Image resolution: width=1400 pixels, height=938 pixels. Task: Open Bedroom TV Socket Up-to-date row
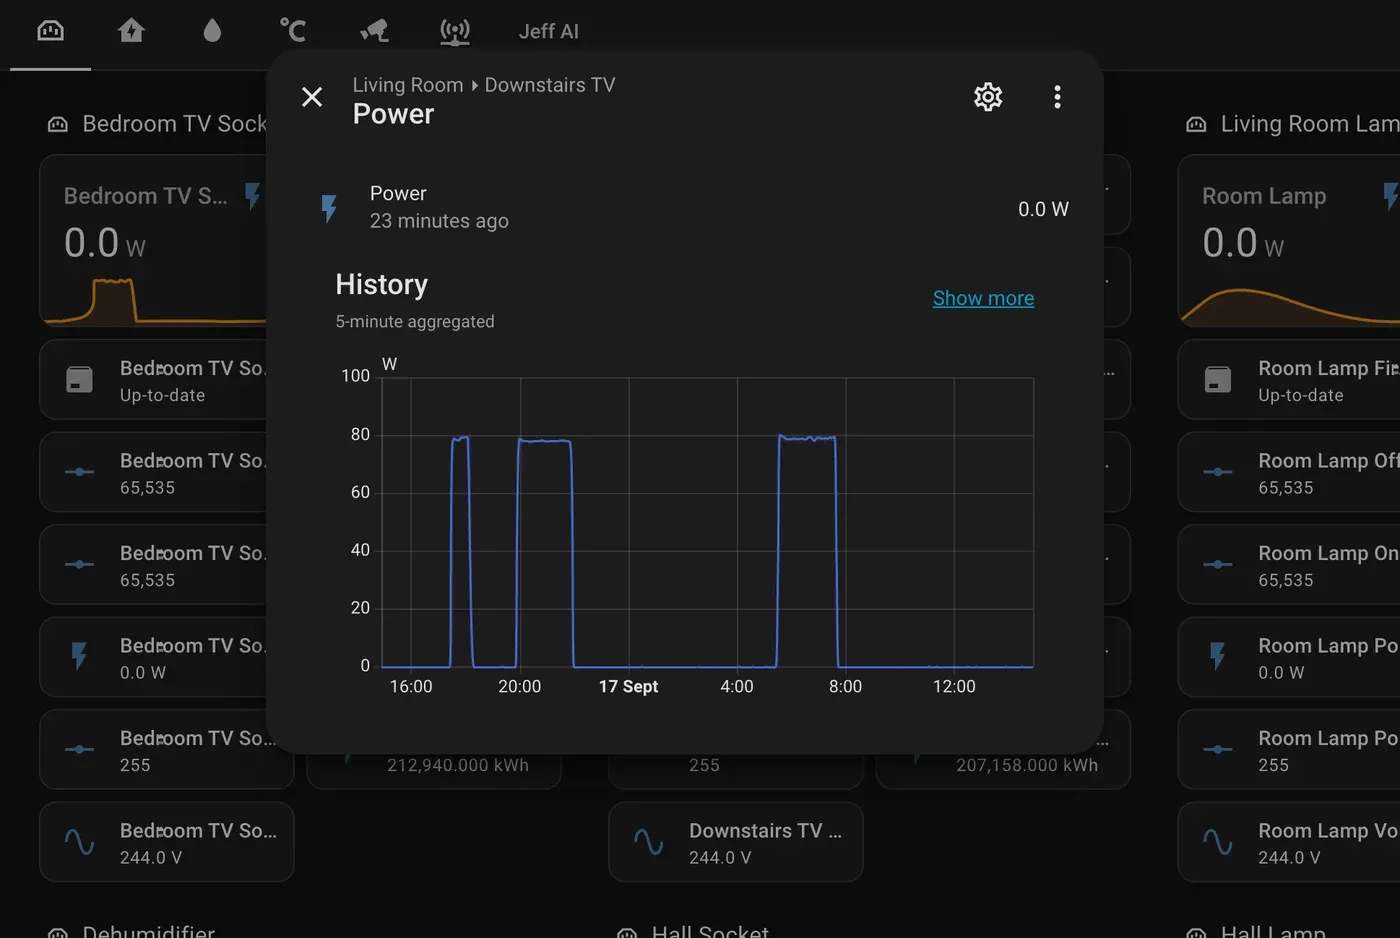(x=153, y=380)
